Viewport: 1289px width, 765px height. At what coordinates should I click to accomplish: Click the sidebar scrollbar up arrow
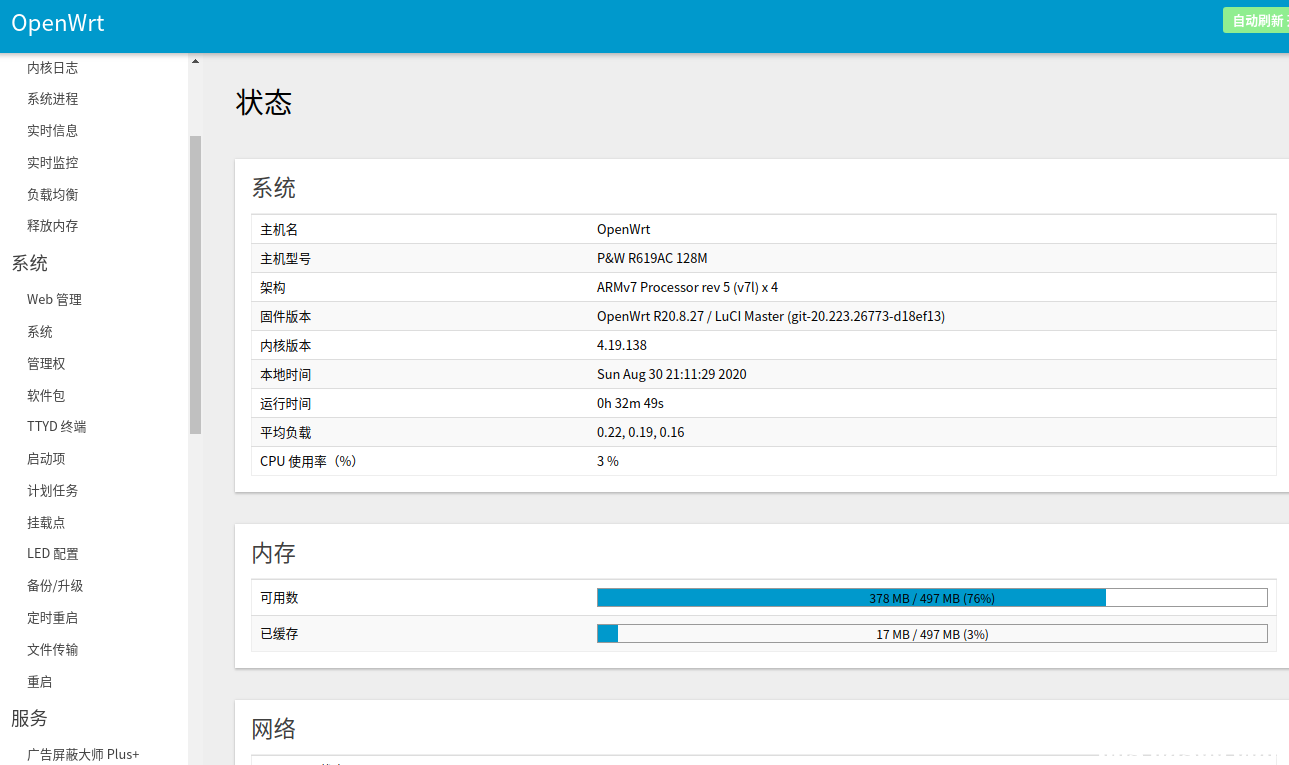tap(195, 62)
